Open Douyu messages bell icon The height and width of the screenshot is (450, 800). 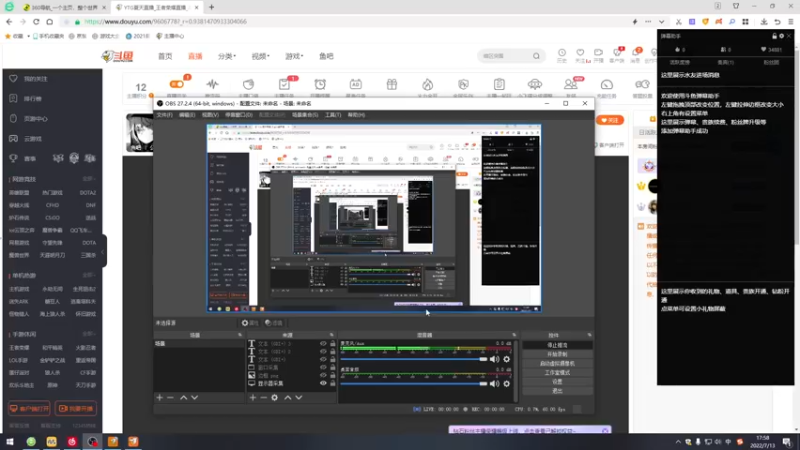[635, 53]
